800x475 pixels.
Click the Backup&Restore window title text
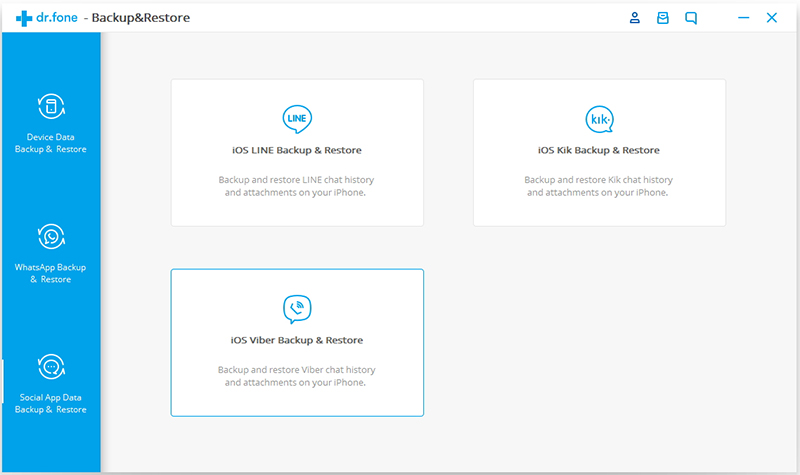(141, 18)
